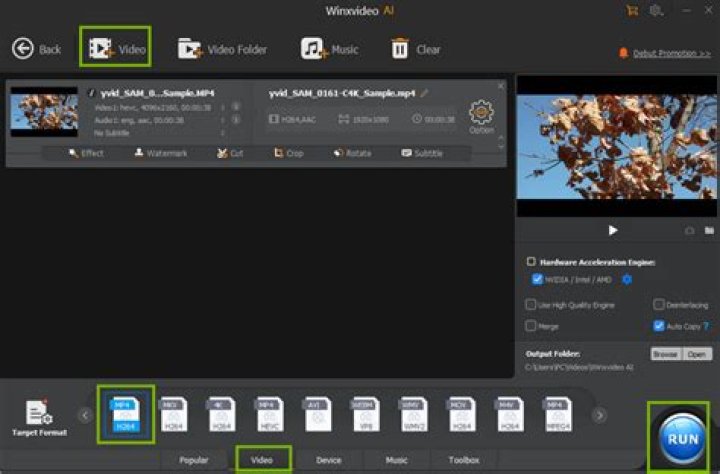This screenshot has height=474, width=720.
Task: Toggle Hardware Acceleration Engine checkbox
Action: [531, 261]
